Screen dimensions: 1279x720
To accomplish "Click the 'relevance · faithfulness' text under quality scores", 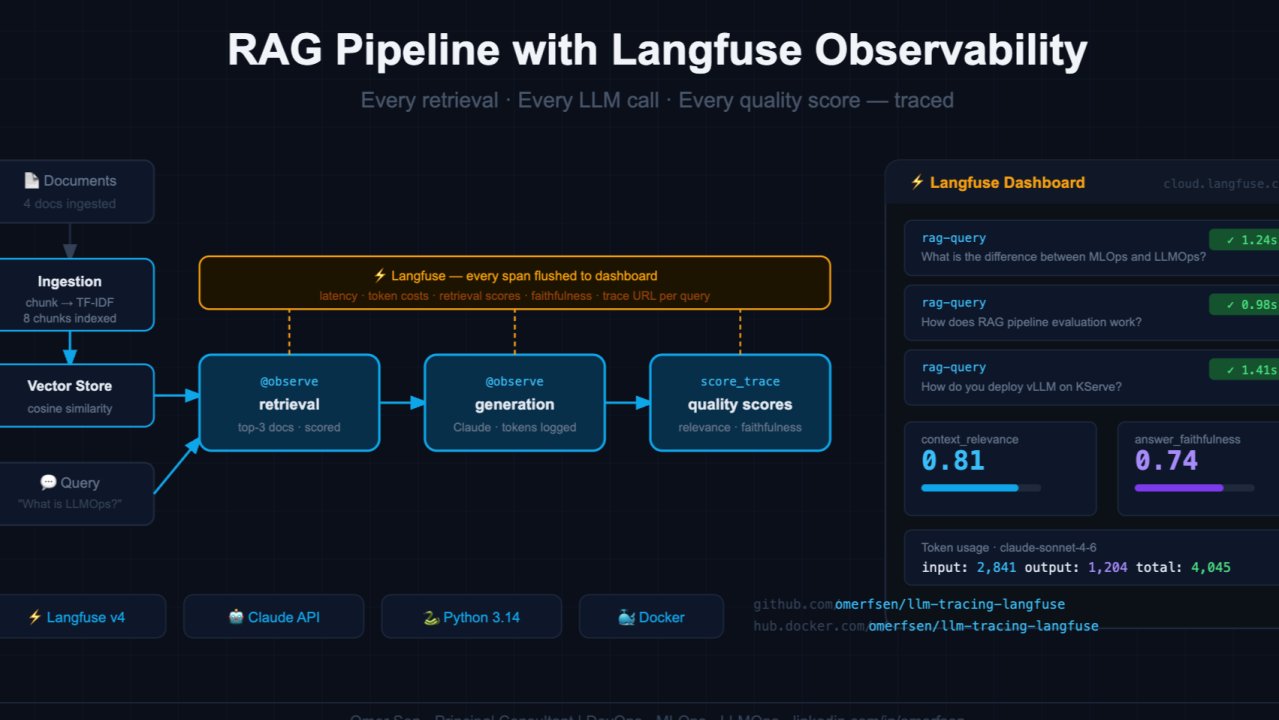I will click(740, 427).
